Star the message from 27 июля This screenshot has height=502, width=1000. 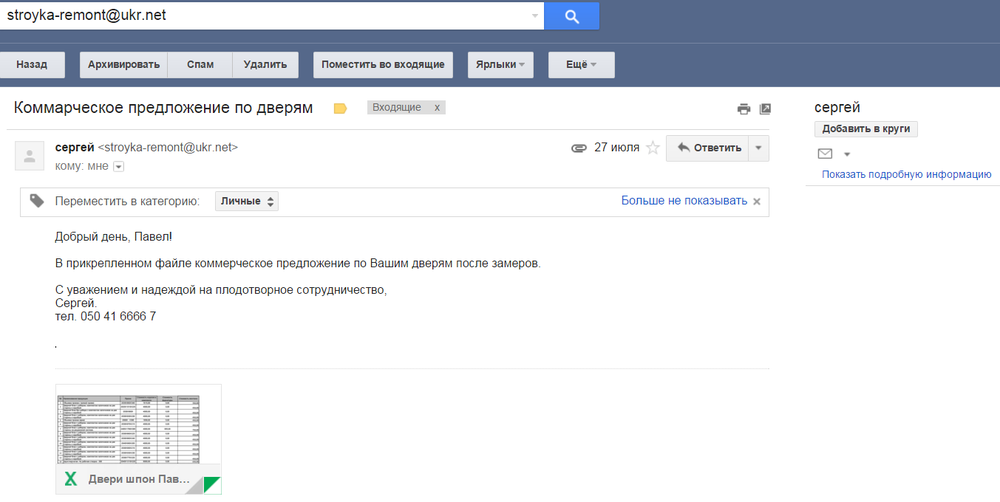(652, 148)
